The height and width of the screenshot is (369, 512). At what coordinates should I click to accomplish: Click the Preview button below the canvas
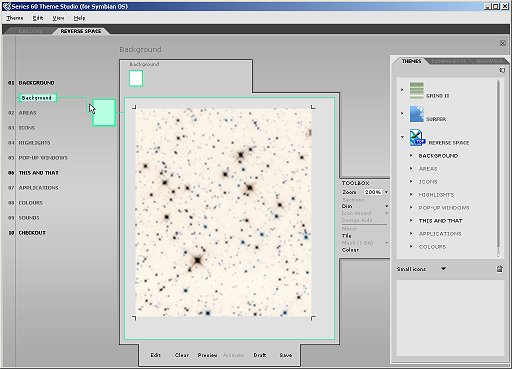[x=207, y=355]
